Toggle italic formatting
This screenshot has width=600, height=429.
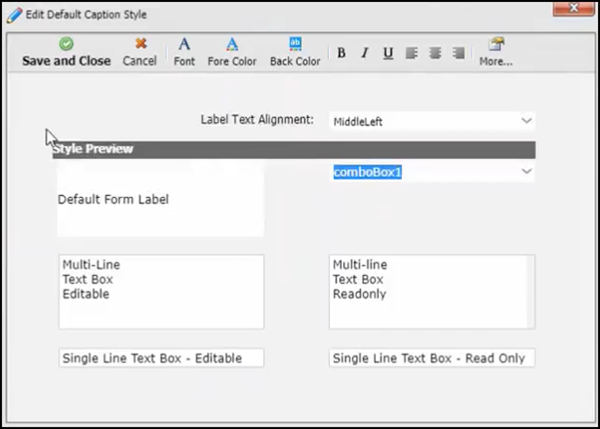365,53
